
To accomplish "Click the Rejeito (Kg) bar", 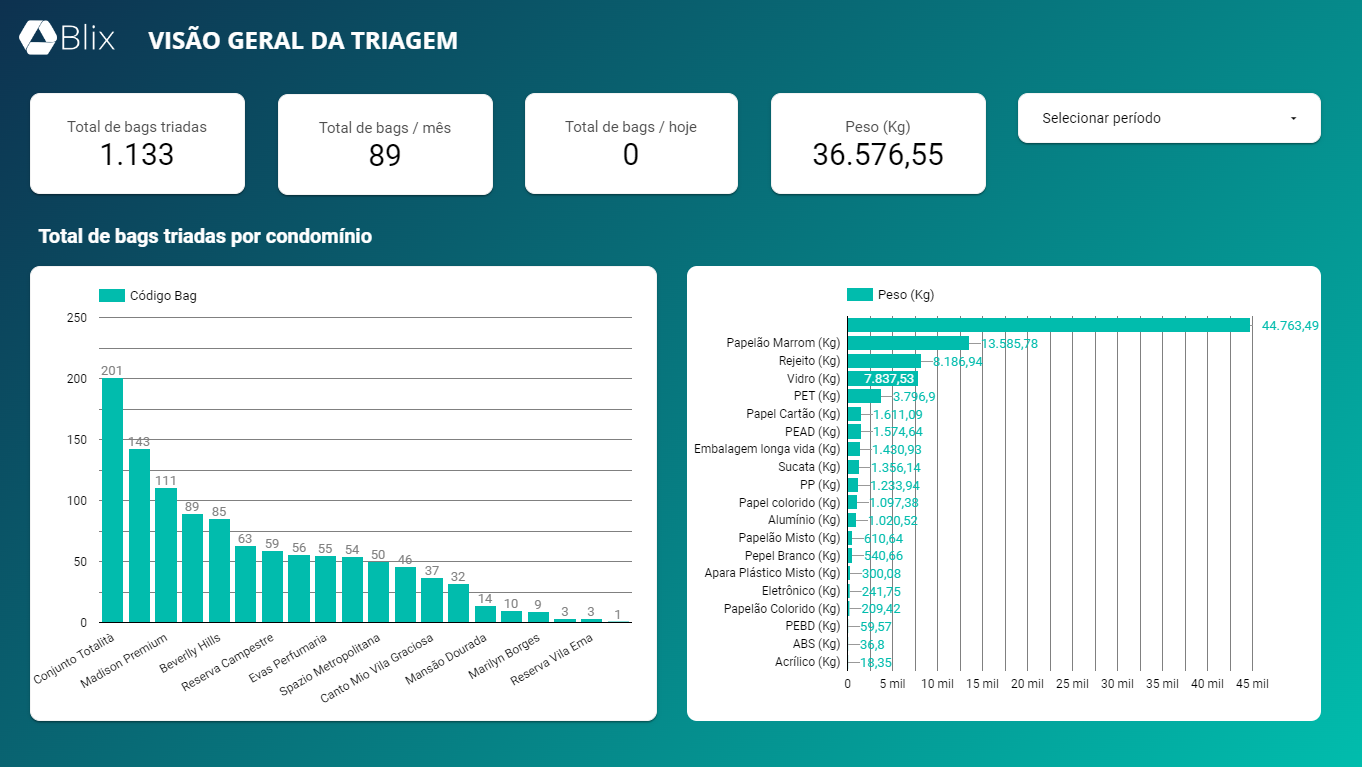I will pos(884,361).
